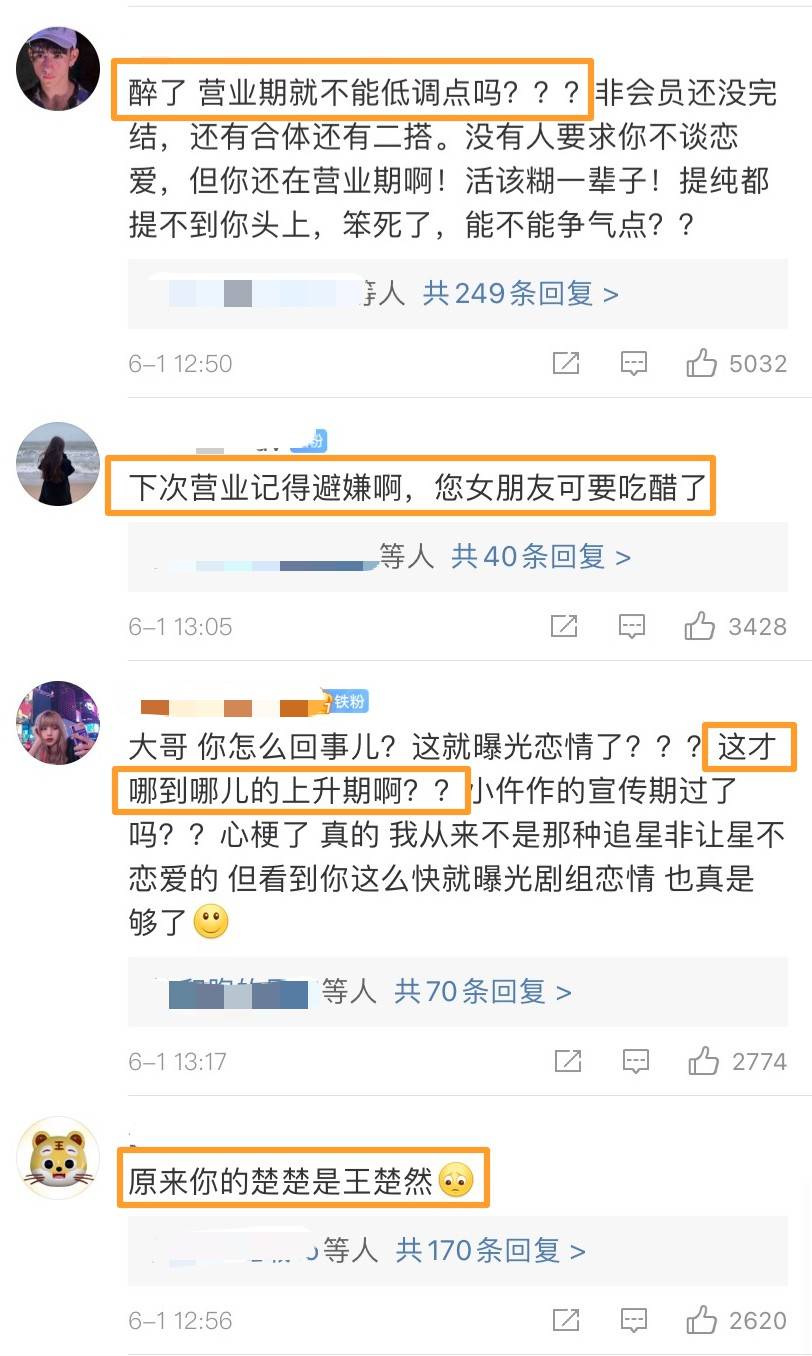This screenshot has width=812, height=1356.
Task: Tap the reply icon on the 6-1 13:17 comment
Action: tap(635, 1060)
